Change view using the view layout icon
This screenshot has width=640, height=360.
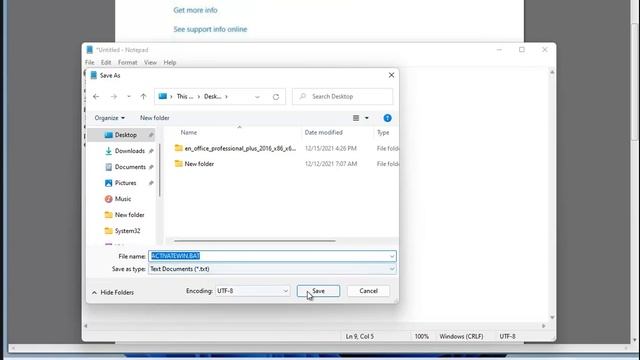point(356,118)
